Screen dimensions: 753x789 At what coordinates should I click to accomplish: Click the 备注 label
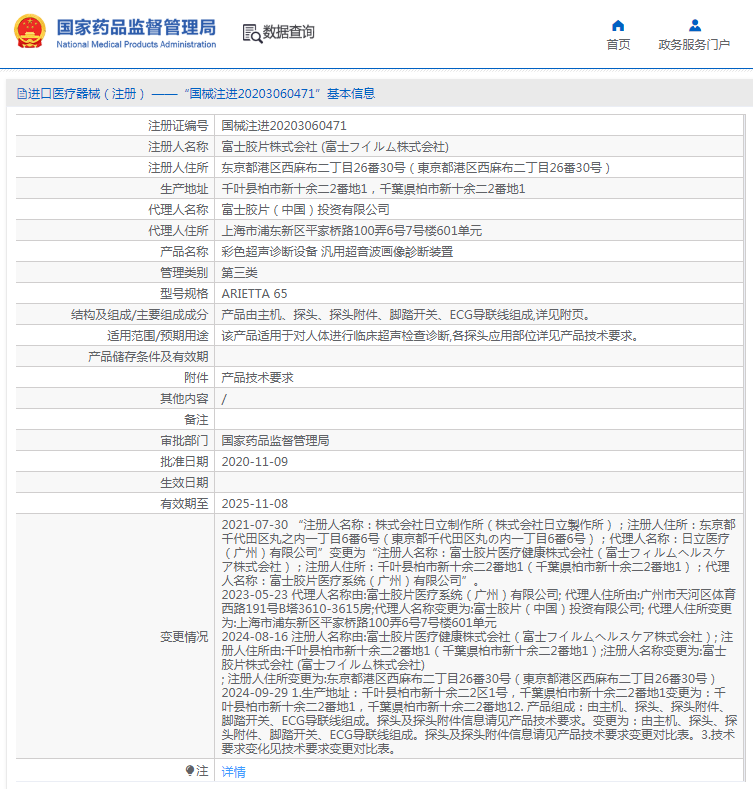196,420
